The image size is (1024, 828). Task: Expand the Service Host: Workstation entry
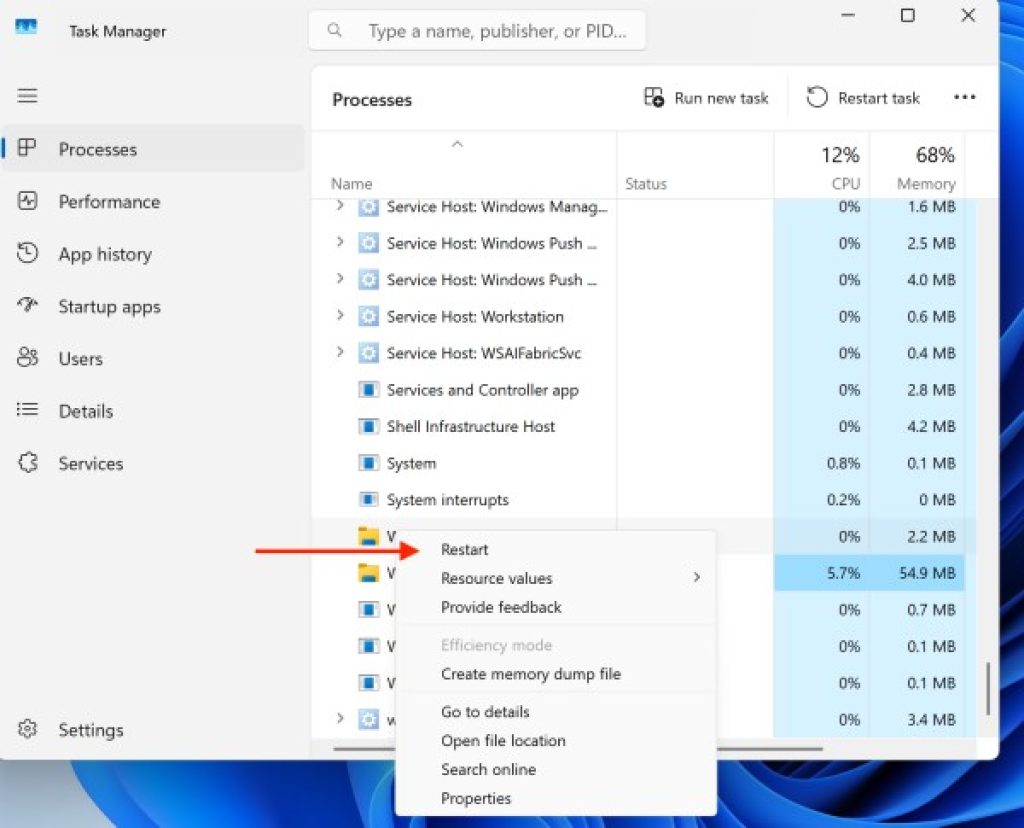(x=338, y=316)
